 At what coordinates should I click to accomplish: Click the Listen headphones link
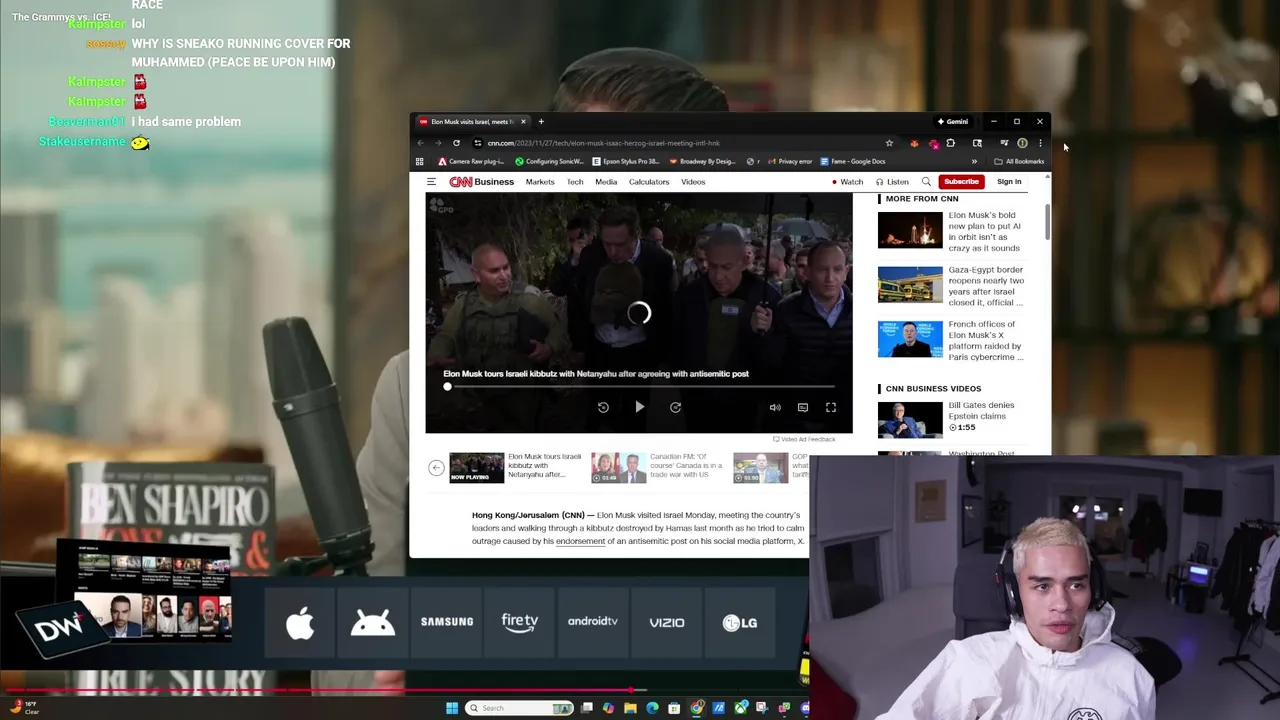click(892, 182)
